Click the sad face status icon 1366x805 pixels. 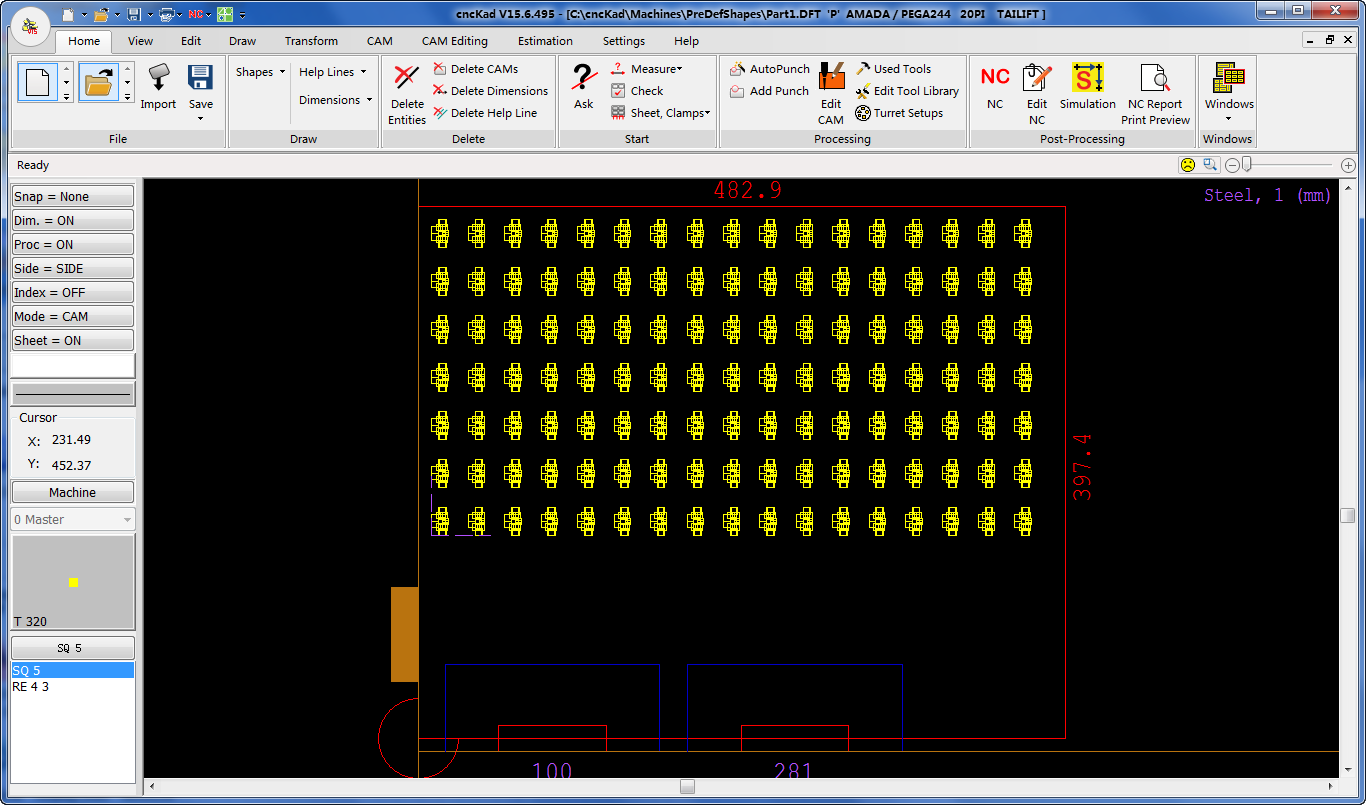(1188, 165)
